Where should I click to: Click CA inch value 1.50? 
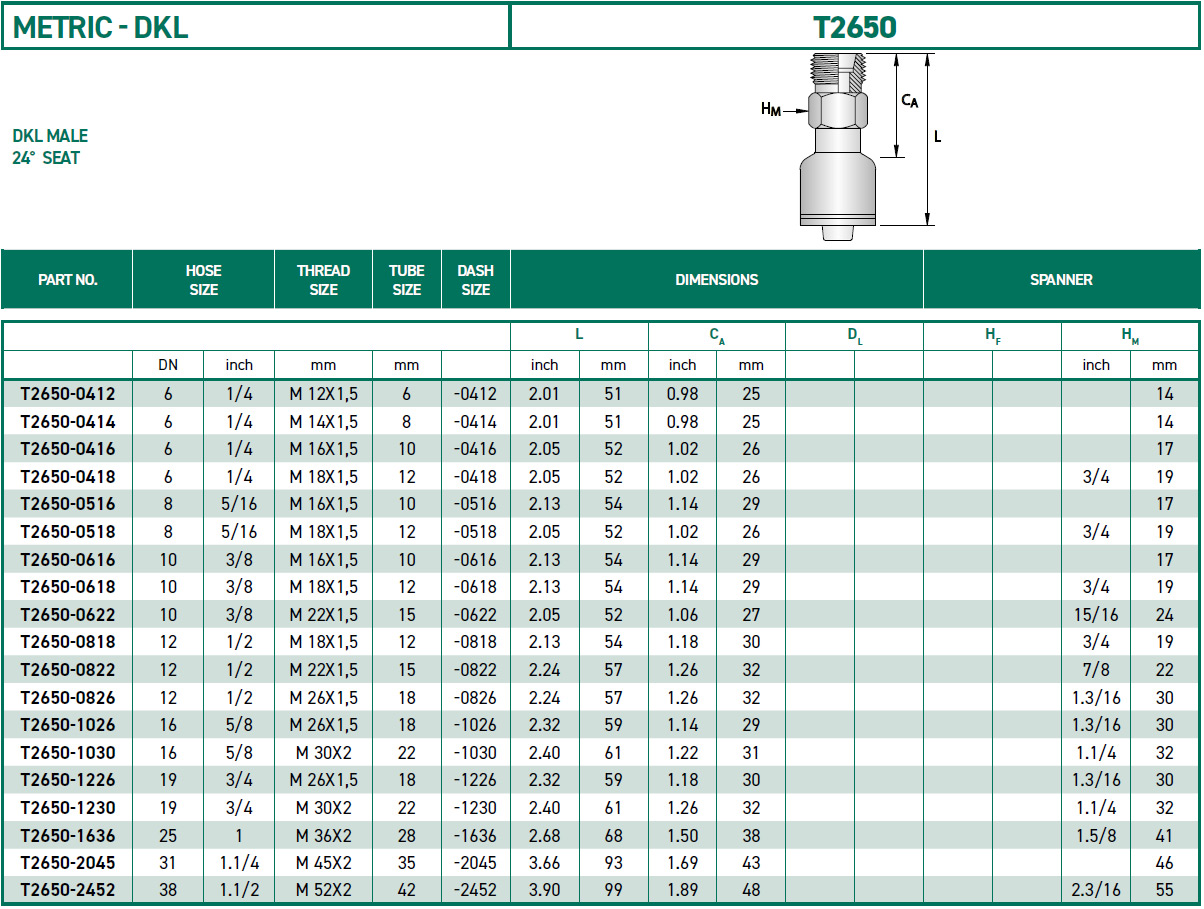click(682, 835)
